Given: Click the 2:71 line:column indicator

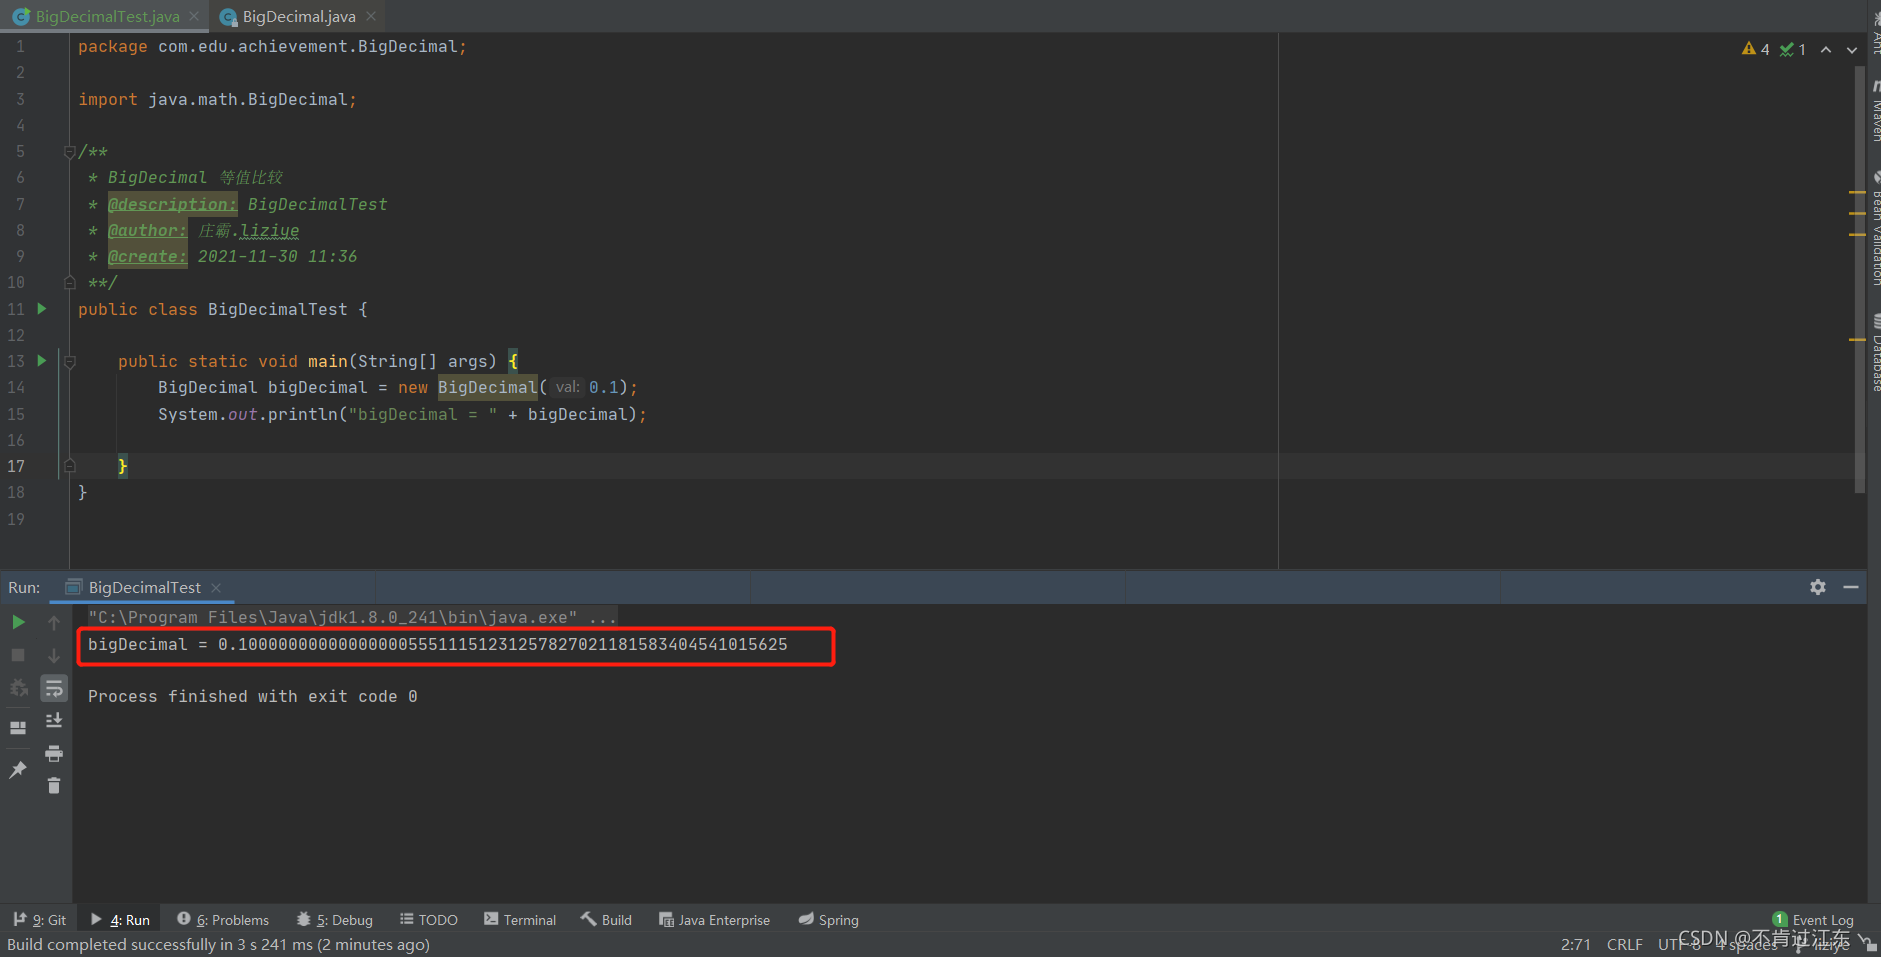Looking at the screenshot, I should tap(1576, 944).
